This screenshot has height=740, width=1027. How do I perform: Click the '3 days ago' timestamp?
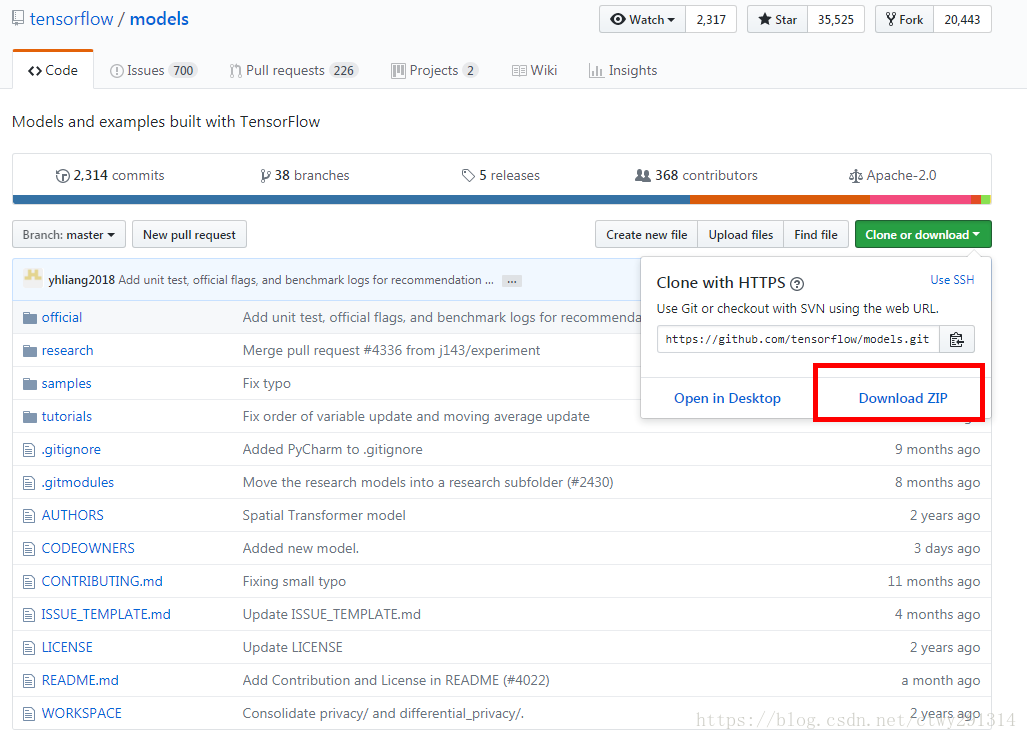(947, 549)
